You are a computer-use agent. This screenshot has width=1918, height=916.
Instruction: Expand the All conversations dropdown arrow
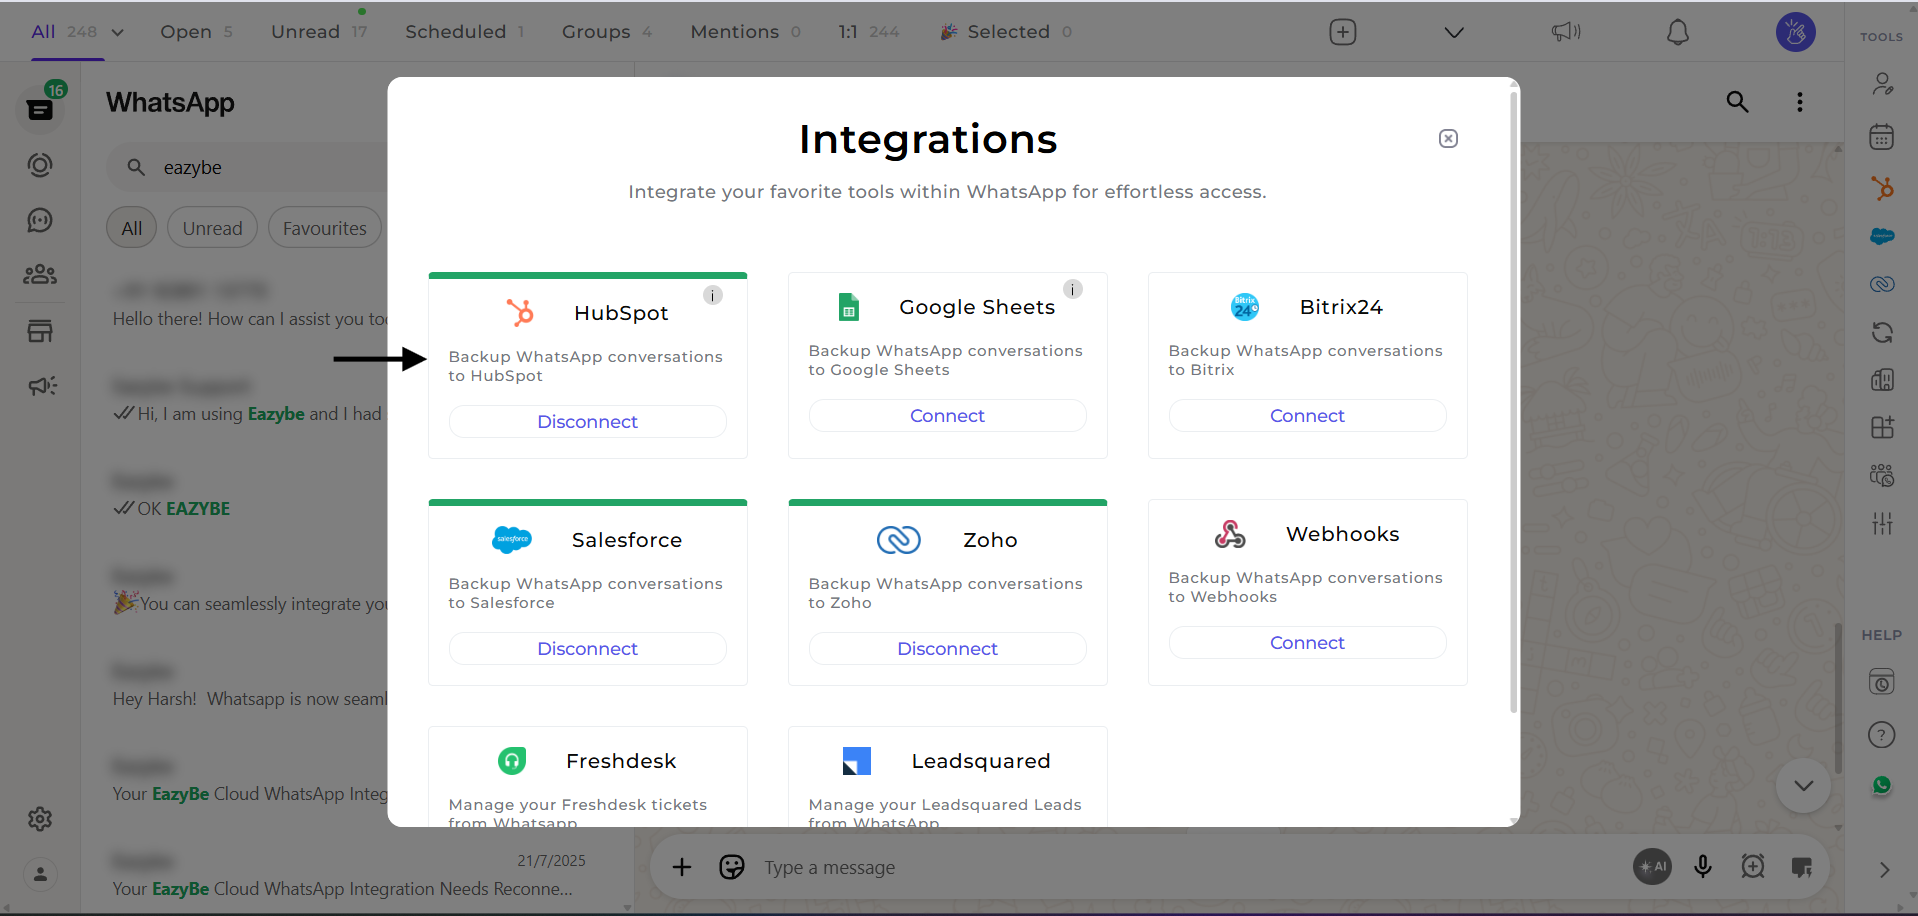(116, 31)
